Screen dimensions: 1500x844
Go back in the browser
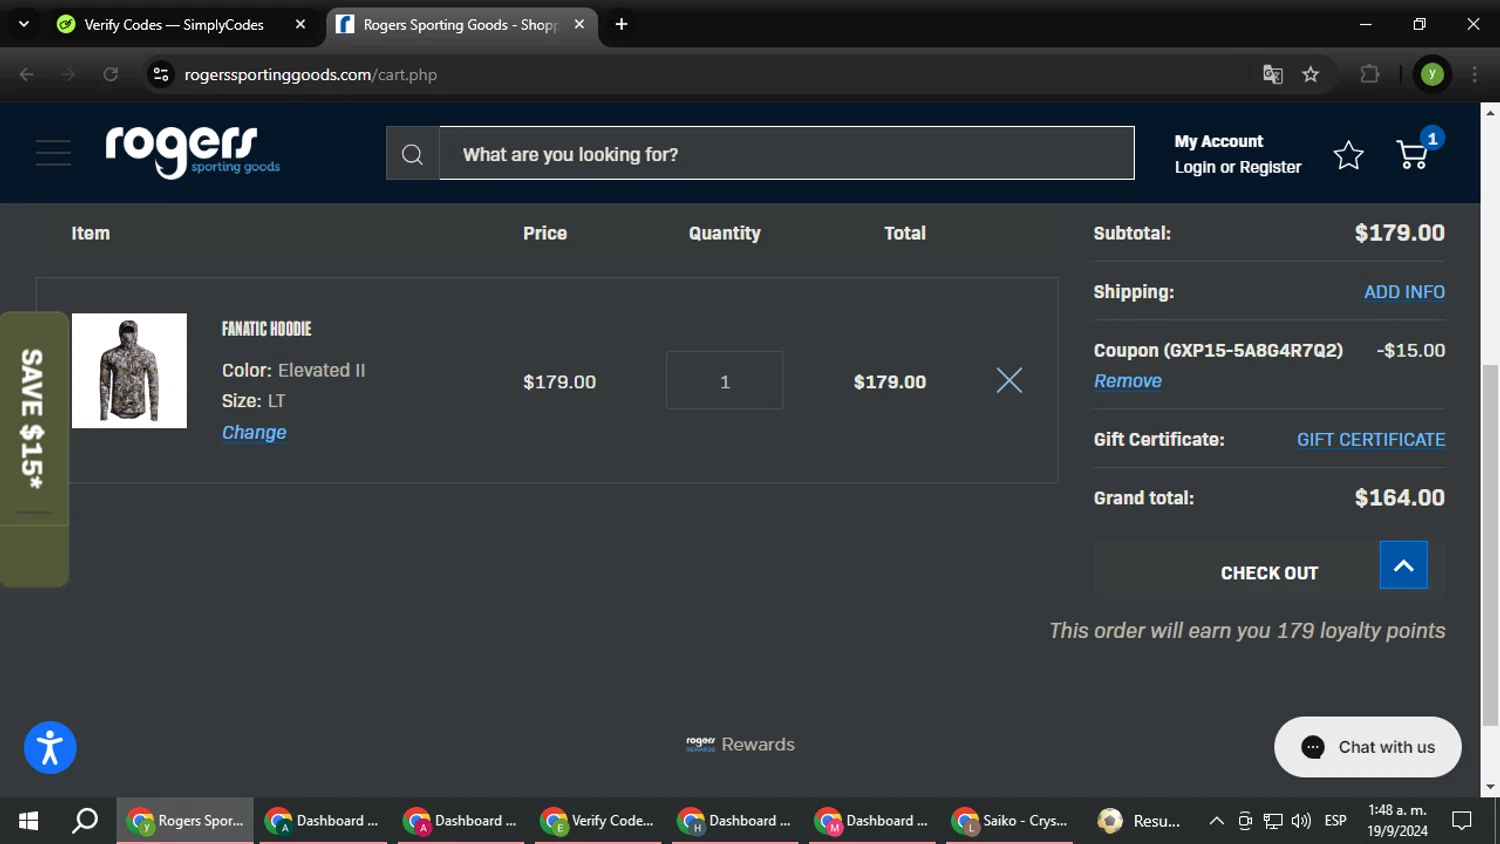point(27,74)
